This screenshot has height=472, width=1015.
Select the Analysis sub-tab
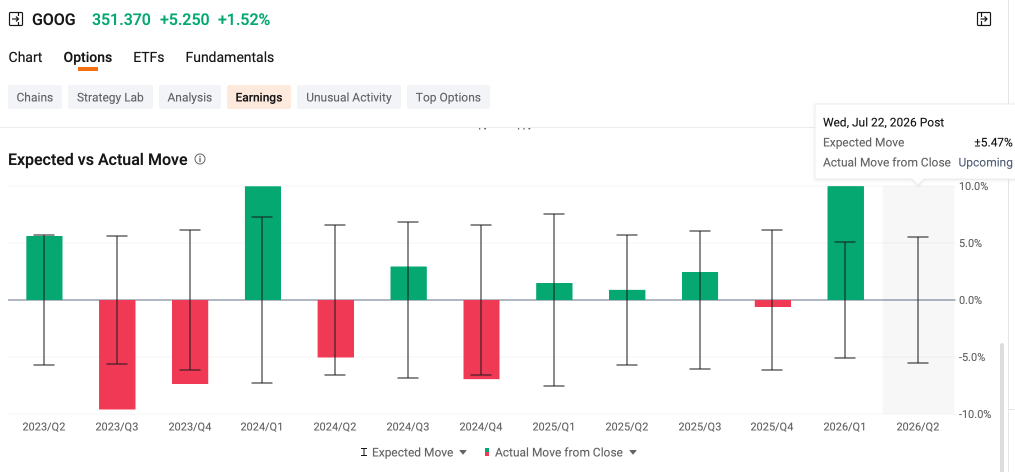(x=190, y=97)
